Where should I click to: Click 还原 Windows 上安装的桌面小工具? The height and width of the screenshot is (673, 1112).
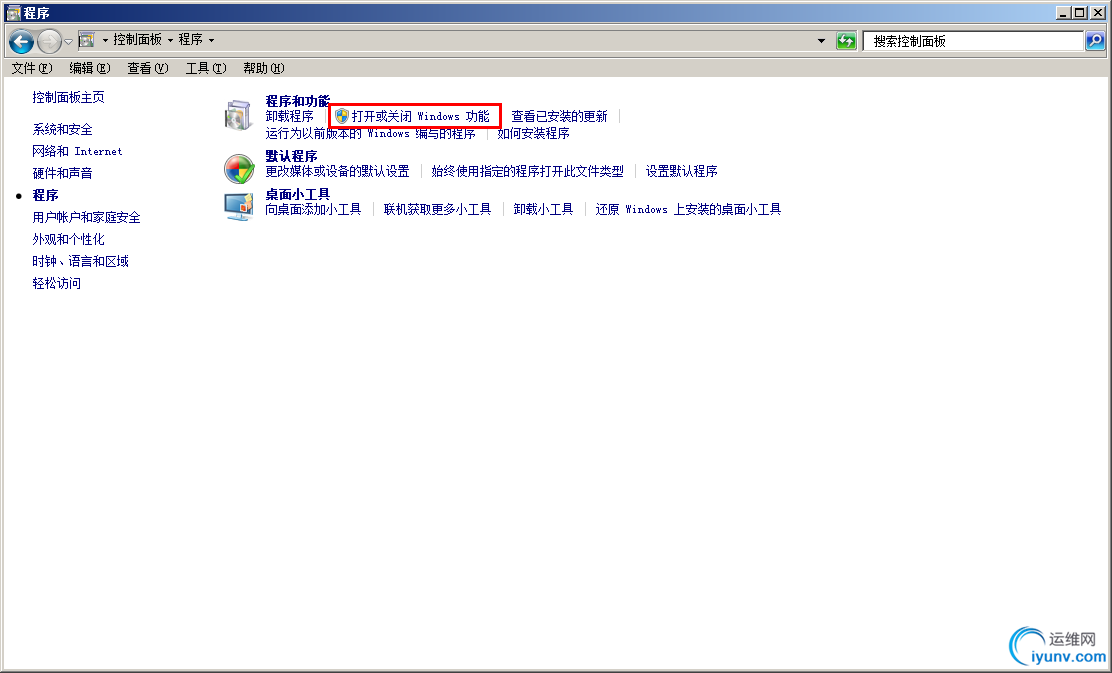tap(689, 209)
